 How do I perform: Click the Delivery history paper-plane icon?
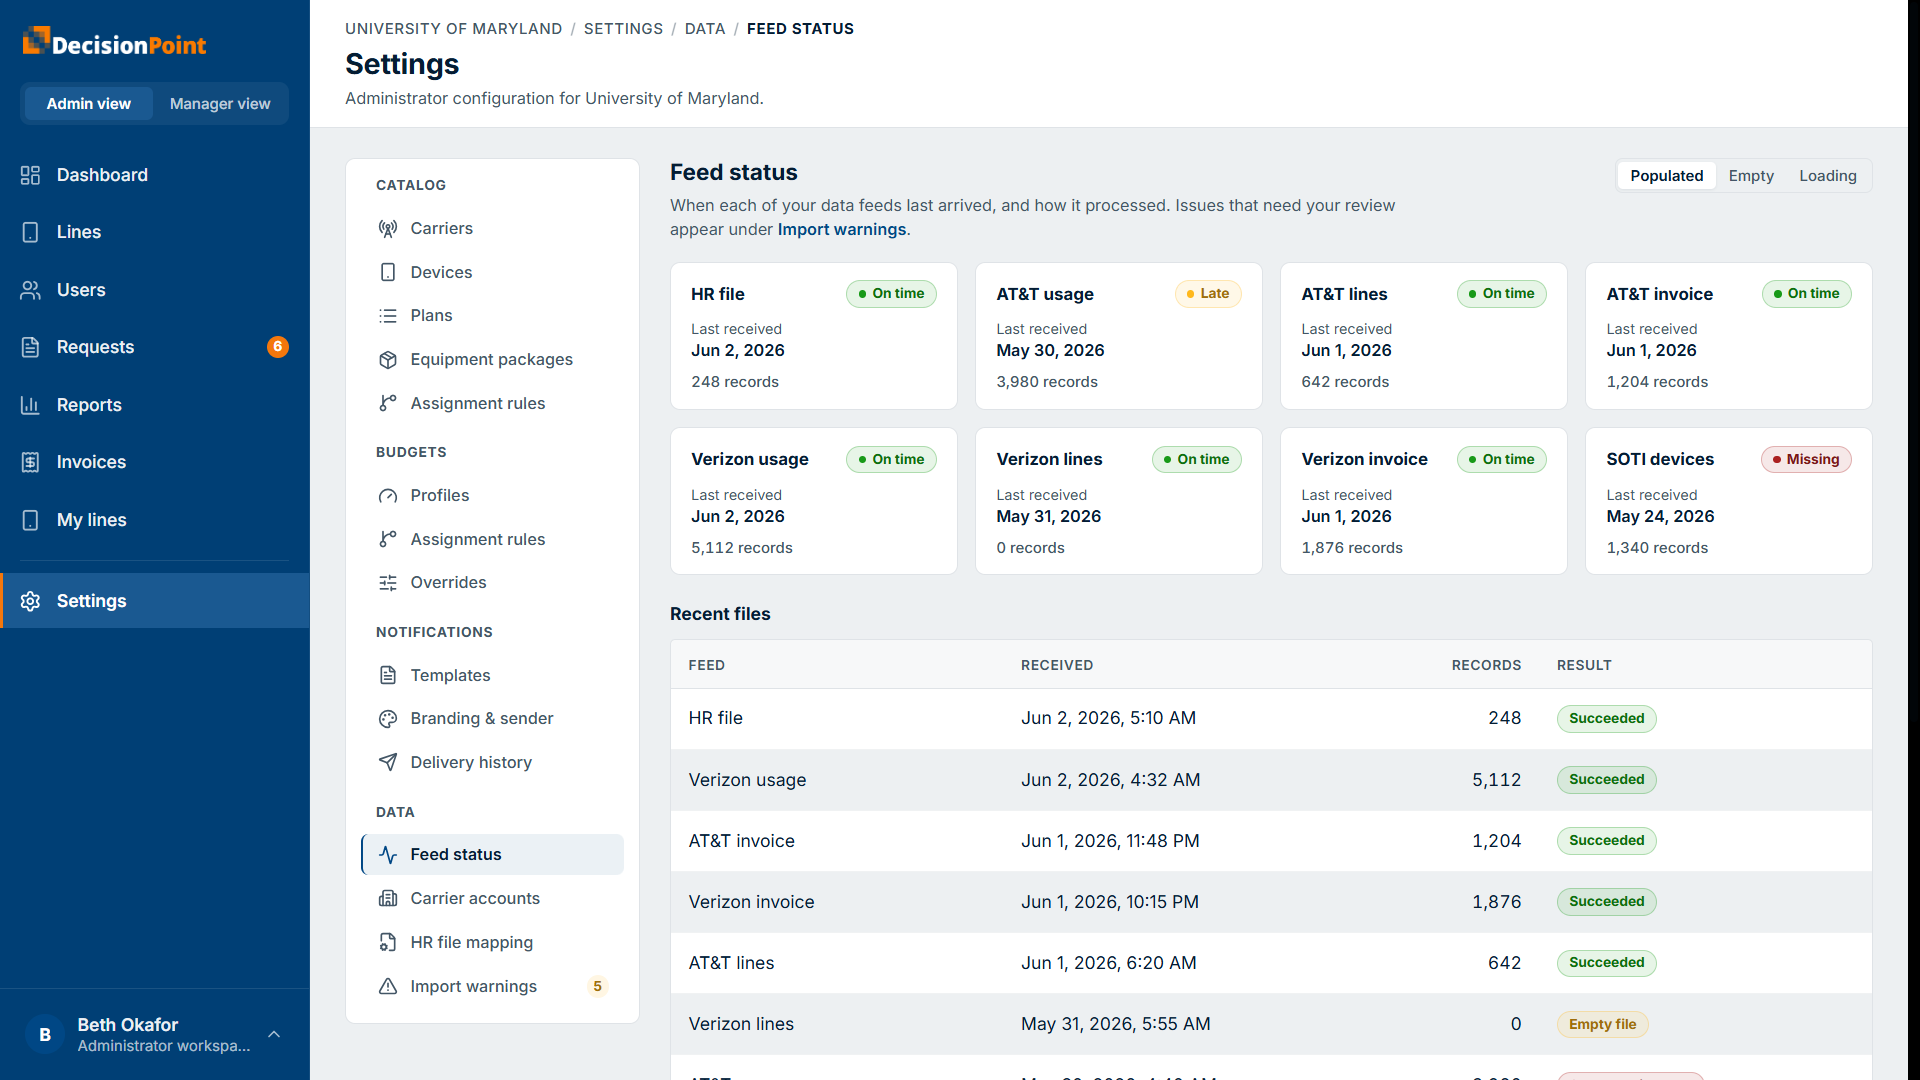[388, 762]
